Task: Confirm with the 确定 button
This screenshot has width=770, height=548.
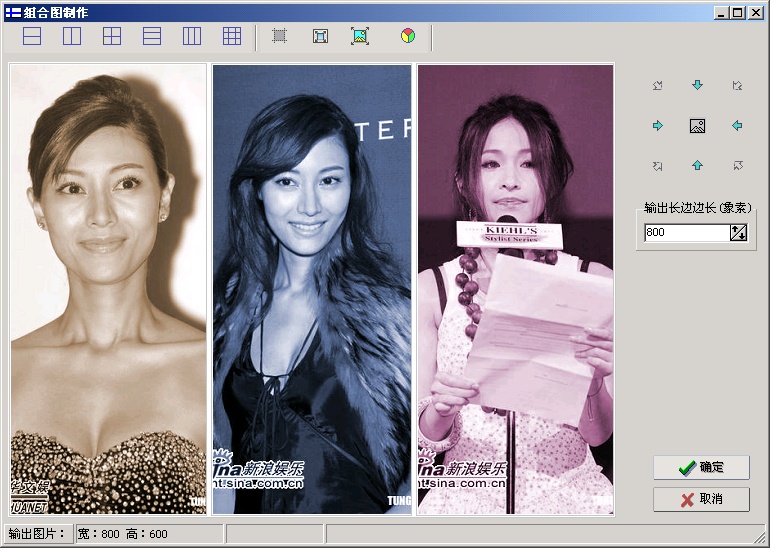Action: [x=701, y=467]
